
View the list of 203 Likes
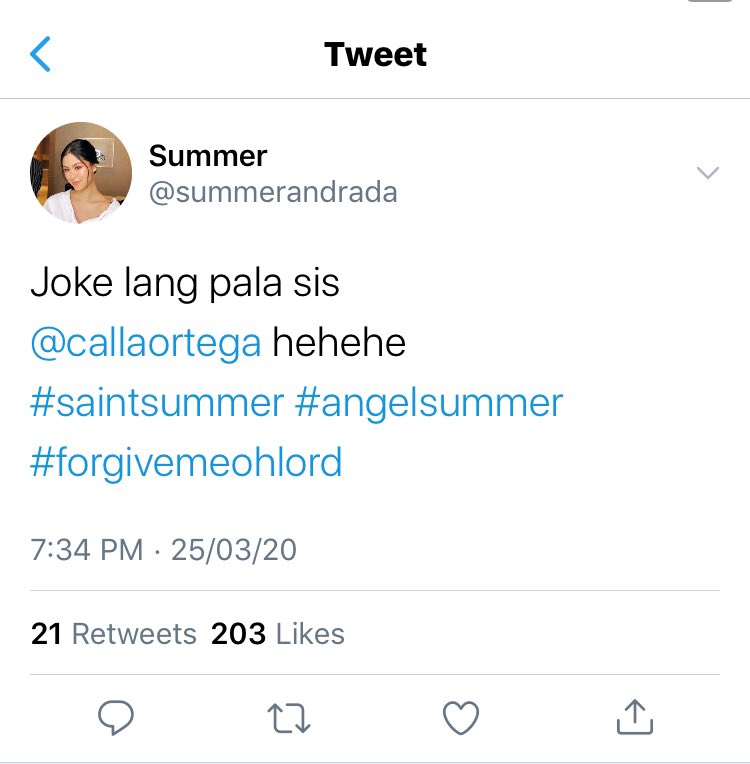pyautogui.click(x=278, y=634)
